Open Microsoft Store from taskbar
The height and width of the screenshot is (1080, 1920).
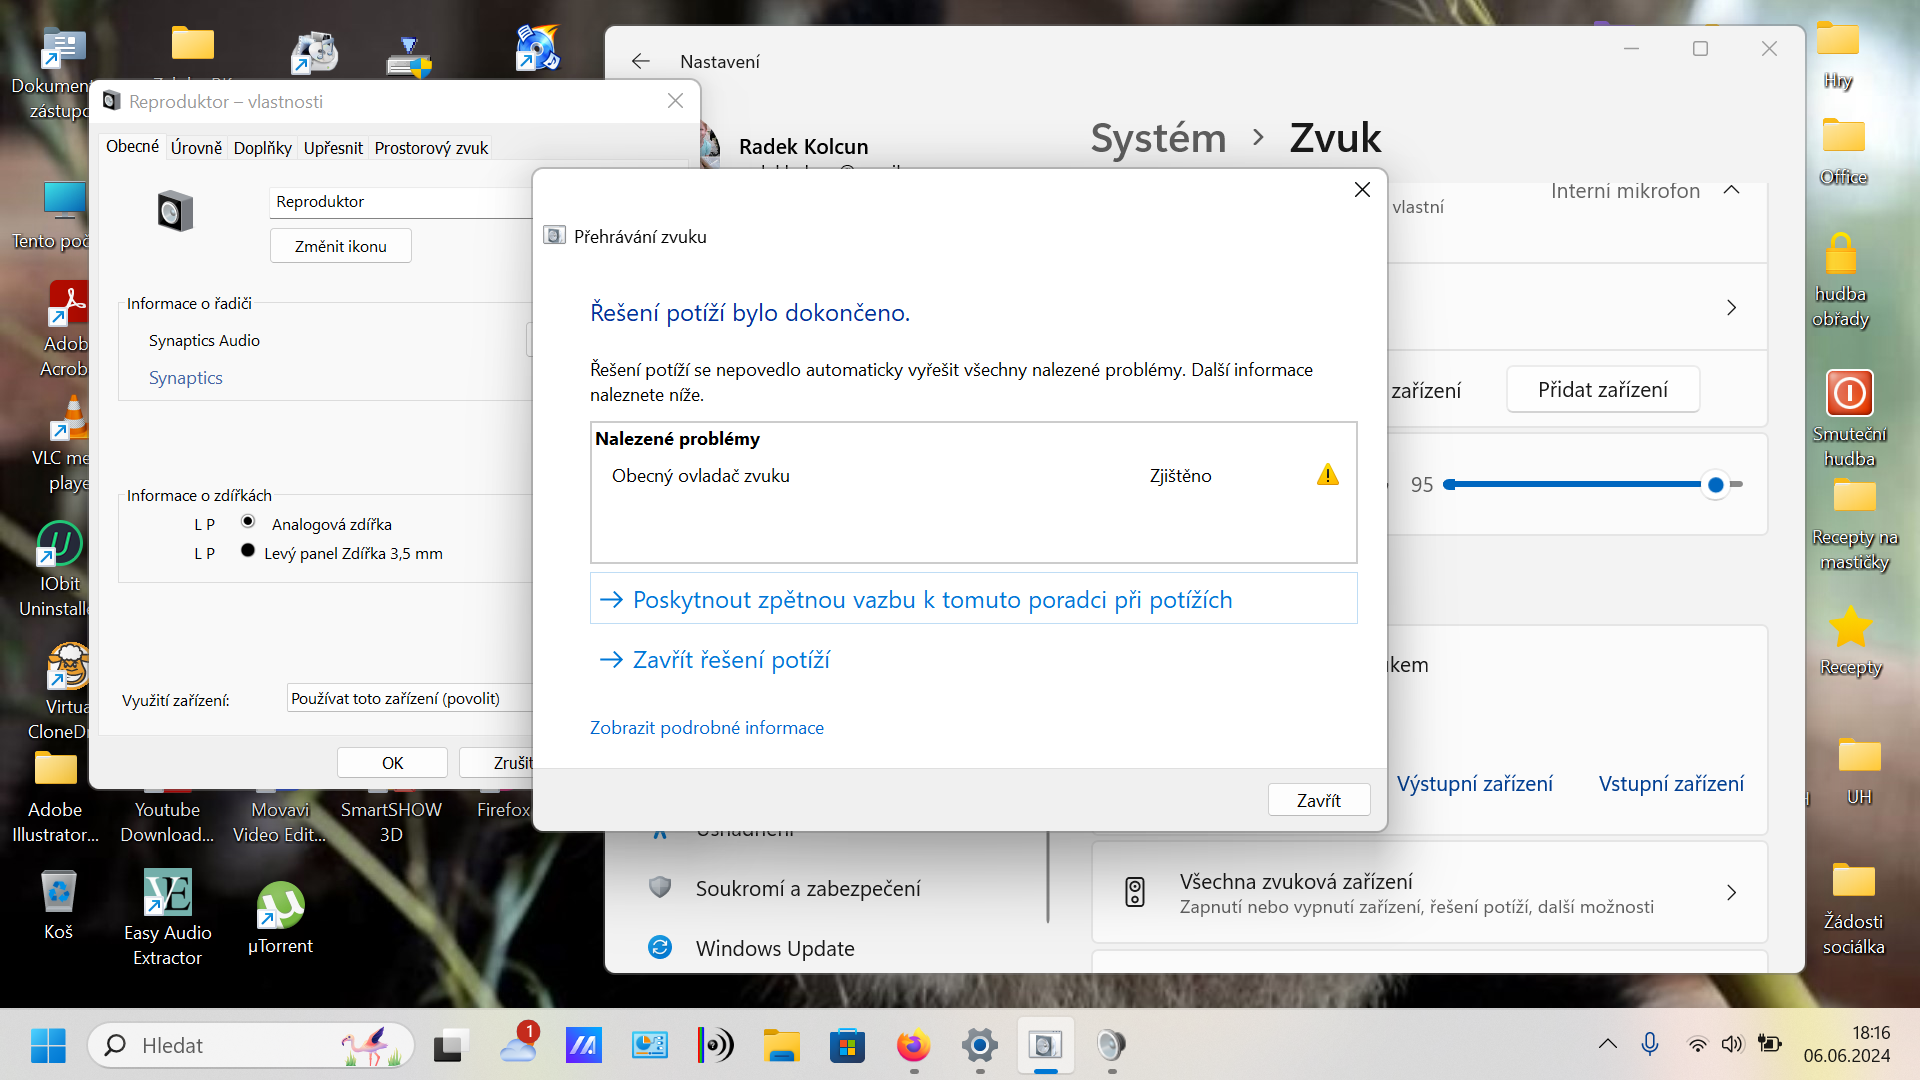pyautogui.click(x=847, y=1046)
